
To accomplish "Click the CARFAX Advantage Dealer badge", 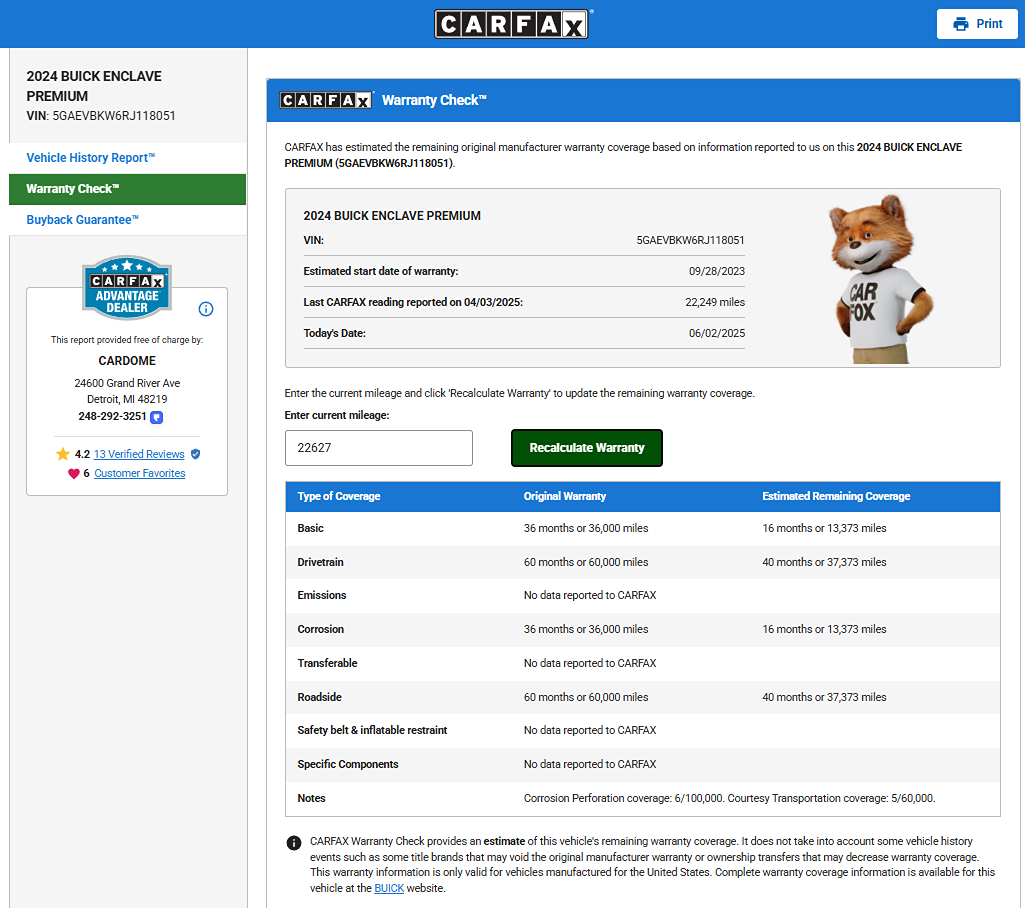I will tap(127, 287).
